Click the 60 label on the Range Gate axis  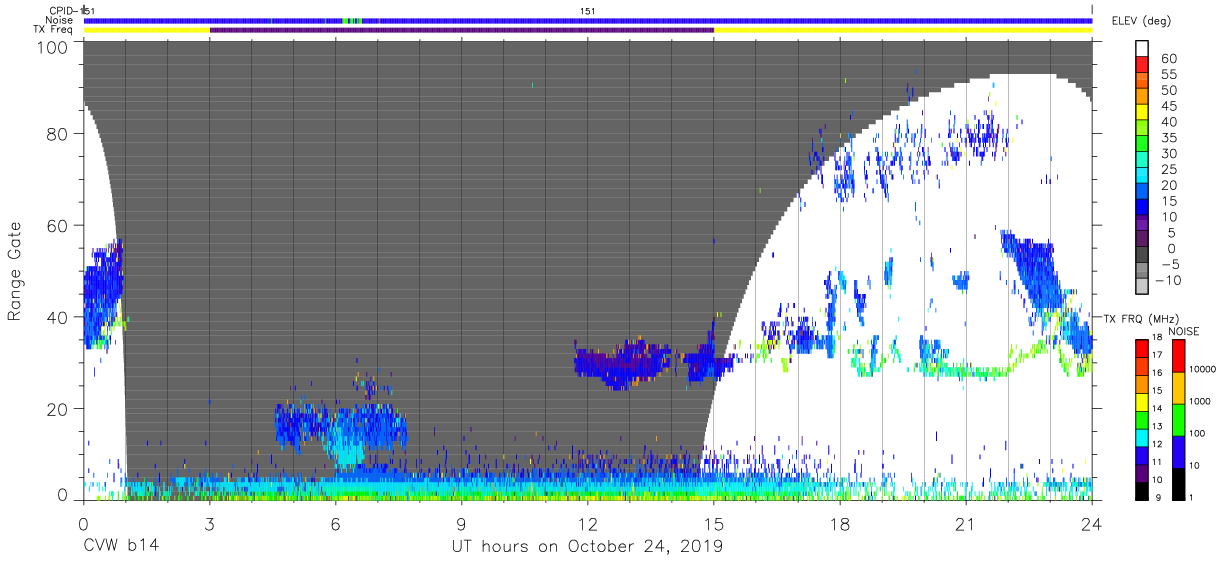coord(58,225)
